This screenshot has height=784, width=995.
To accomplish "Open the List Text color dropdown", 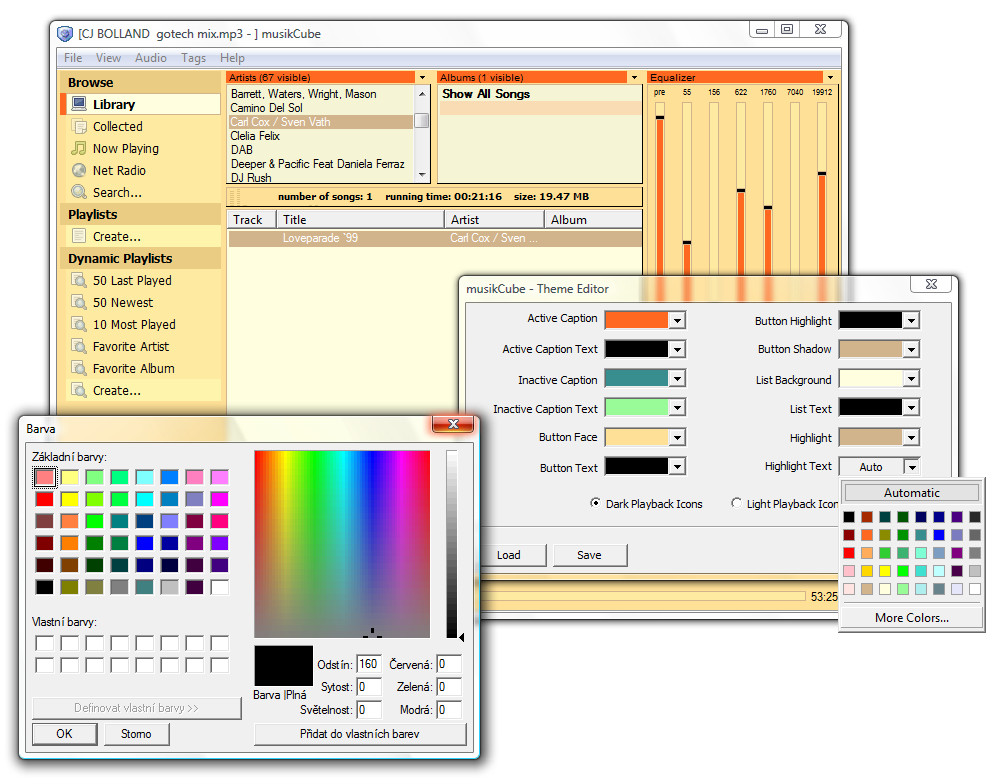I will click(911, 408).
